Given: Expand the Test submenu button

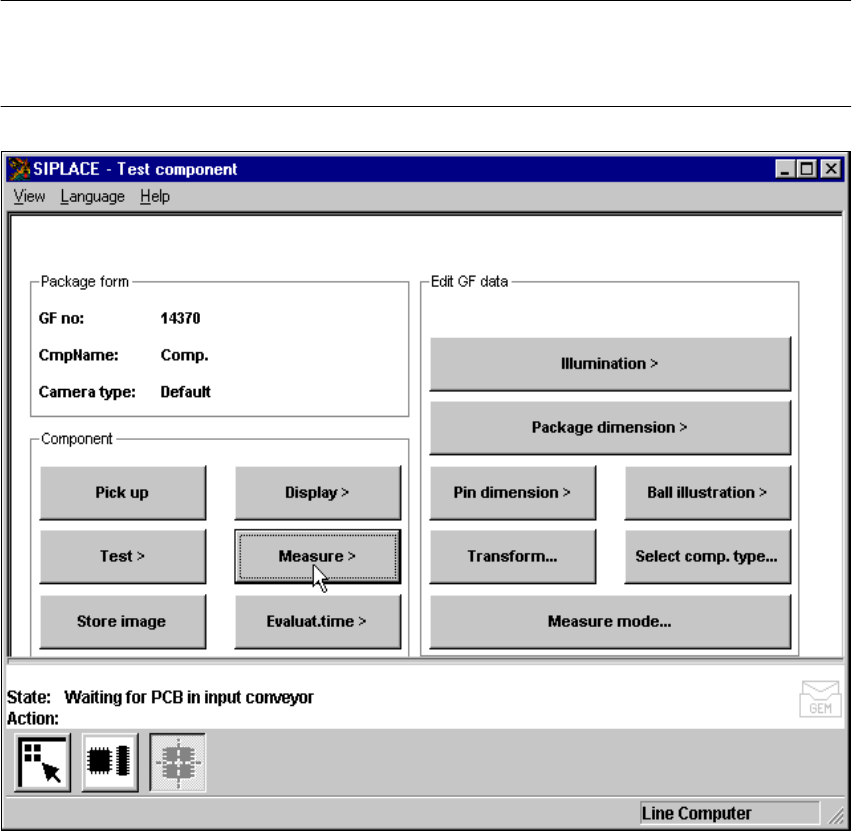Looking at the screenshot, I should (122, 556).
